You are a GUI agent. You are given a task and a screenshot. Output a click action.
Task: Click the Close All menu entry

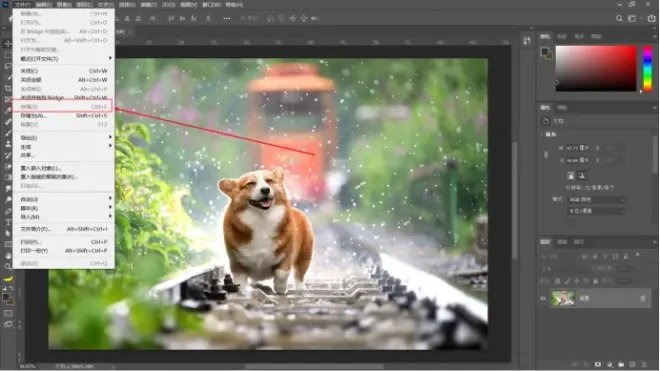tap(64, 80)
